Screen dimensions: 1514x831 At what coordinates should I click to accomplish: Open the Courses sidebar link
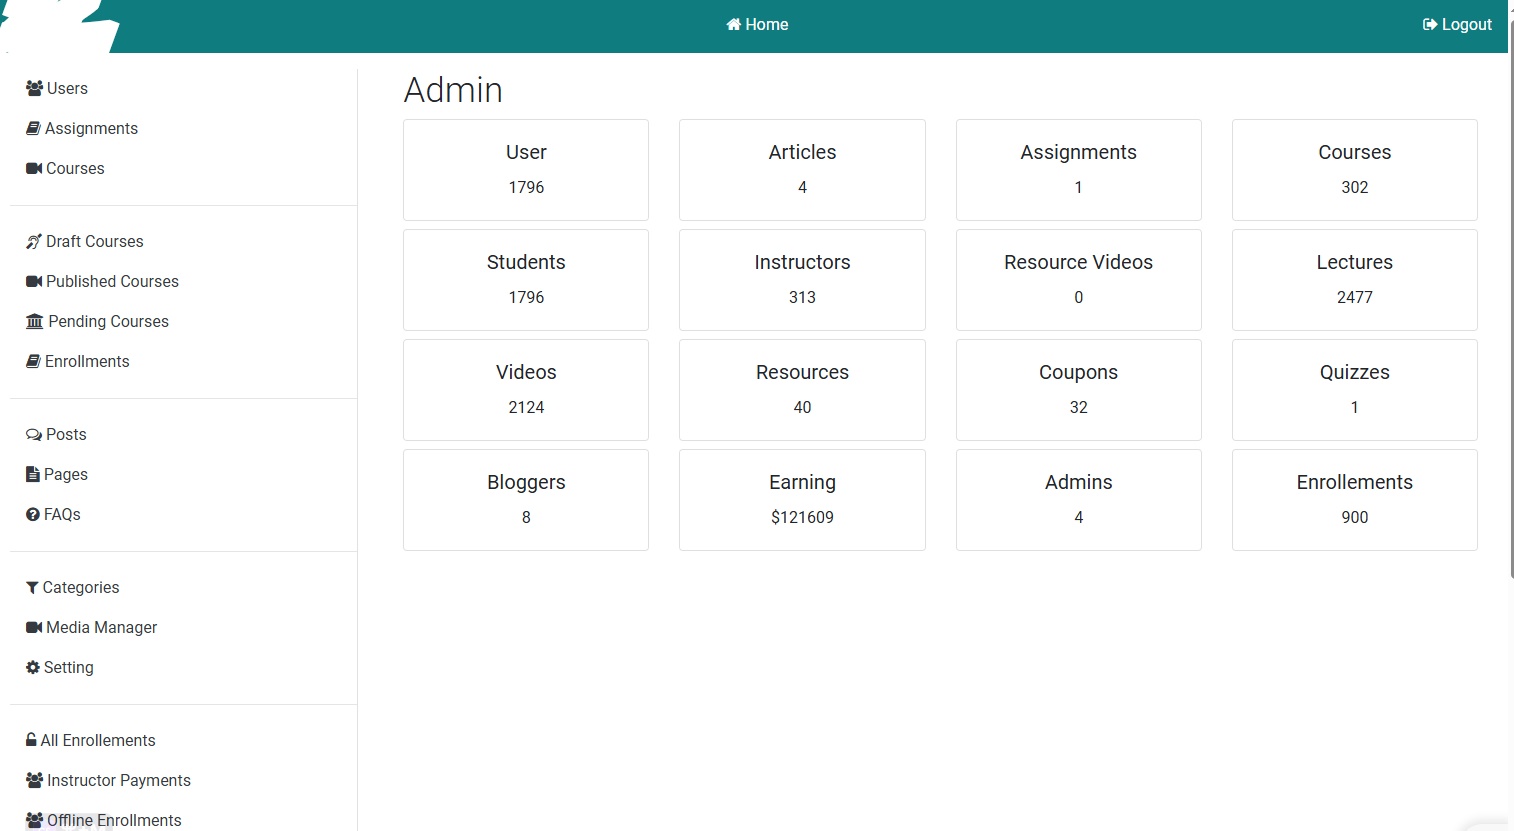click(65, 168)
